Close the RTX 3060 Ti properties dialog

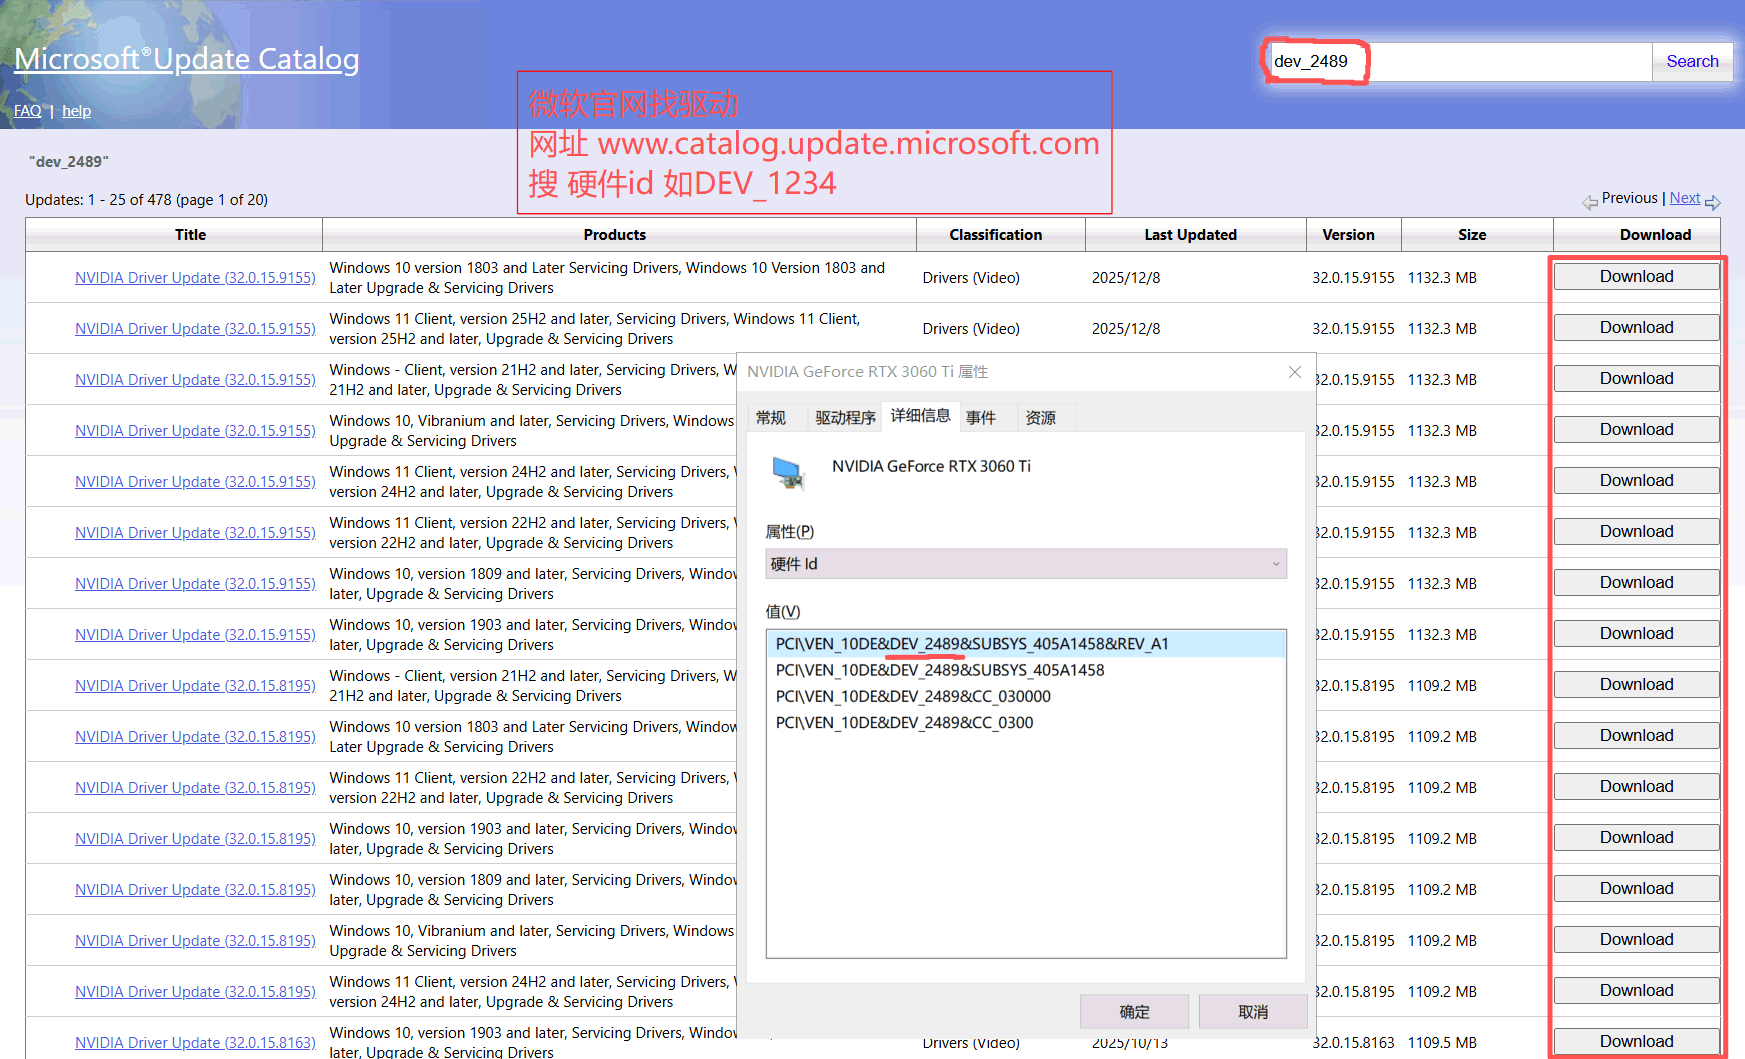tap(1294, 372)
